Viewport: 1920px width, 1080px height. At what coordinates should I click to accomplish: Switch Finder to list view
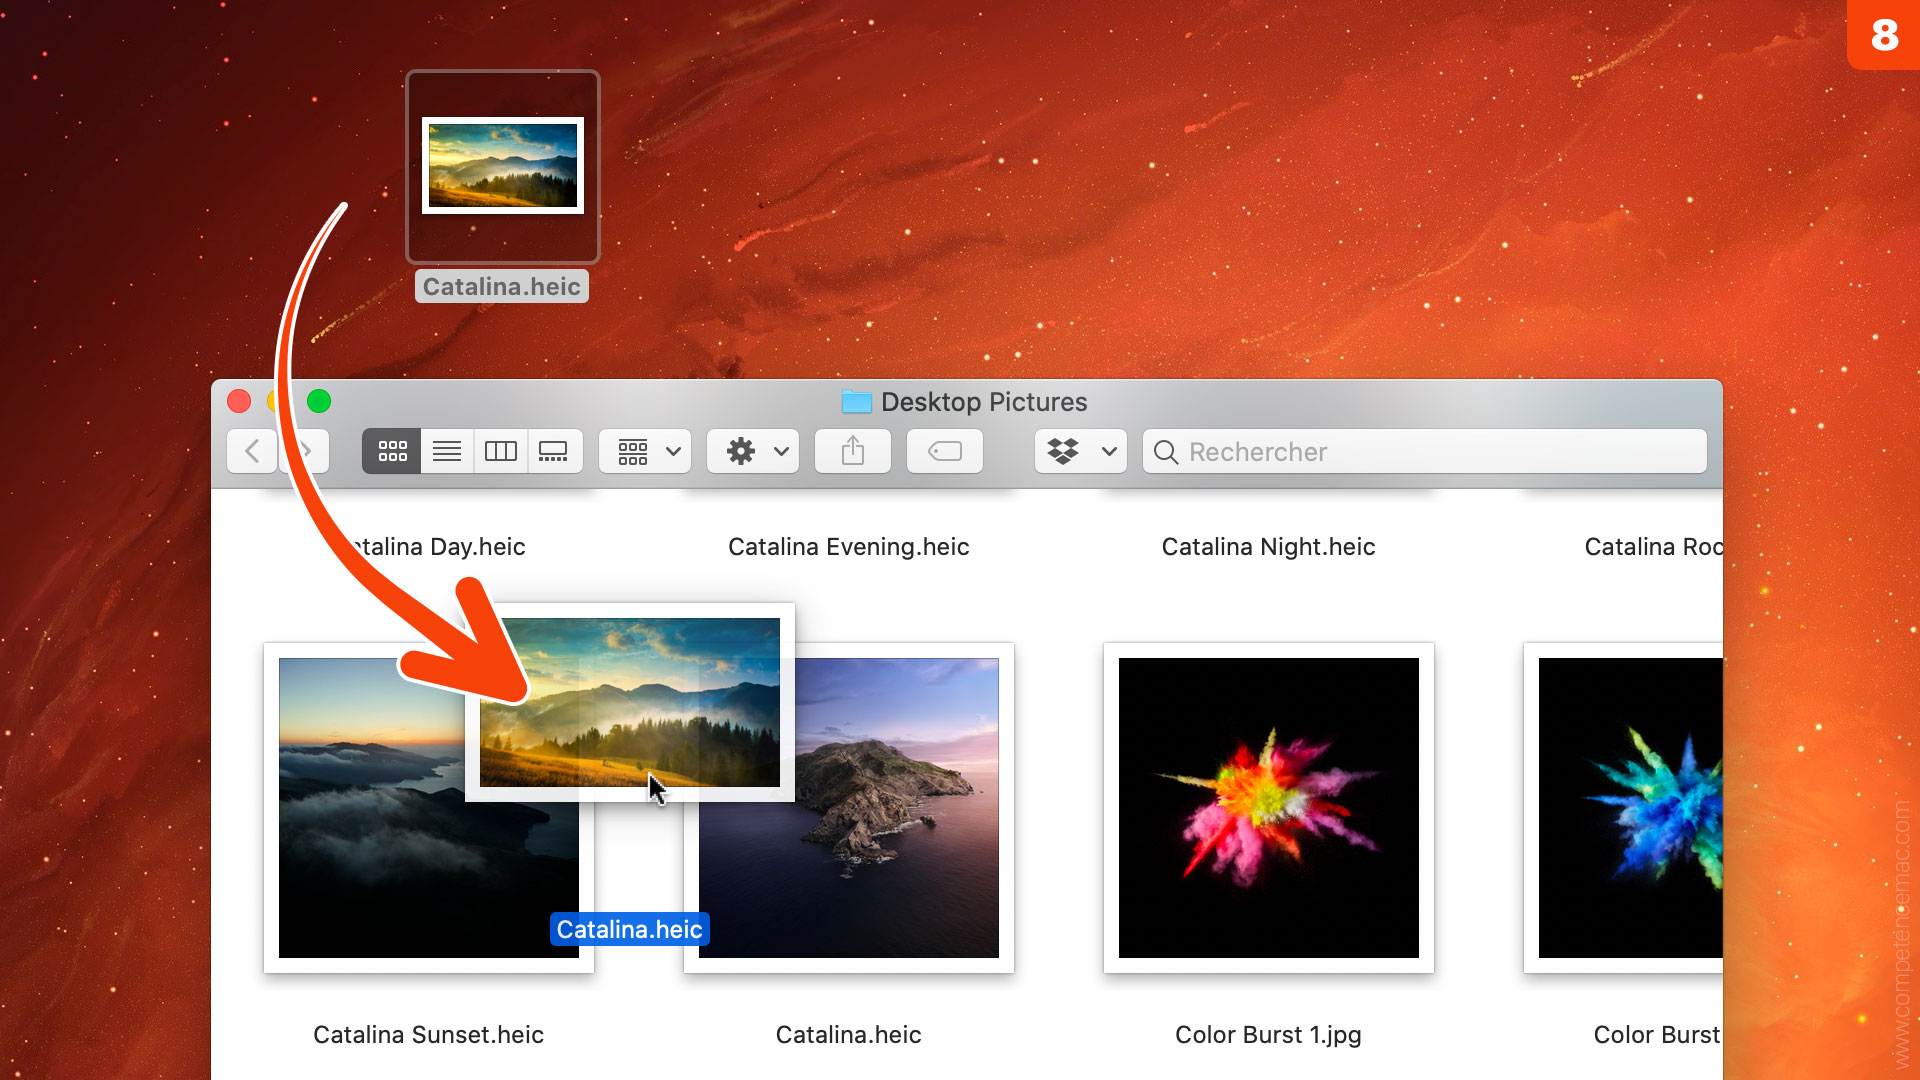pyautogui.click(x=447, y=451)
